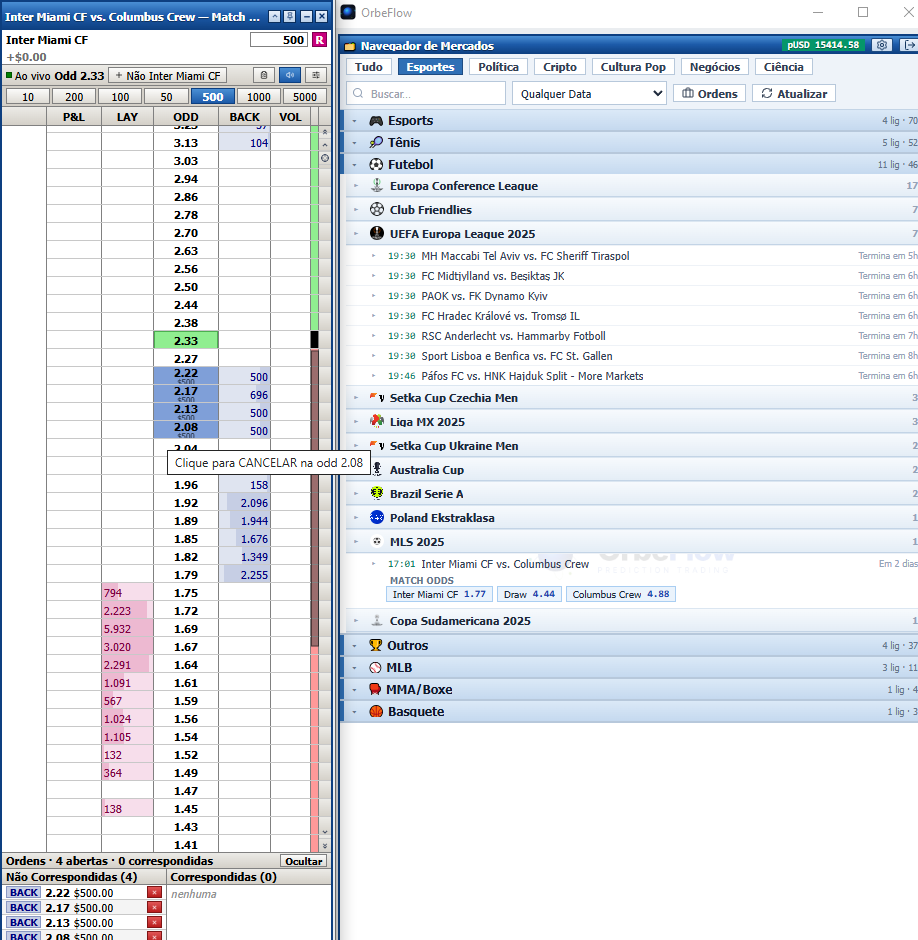
Task: Pin the ladder window
Action: coord(290,17)
